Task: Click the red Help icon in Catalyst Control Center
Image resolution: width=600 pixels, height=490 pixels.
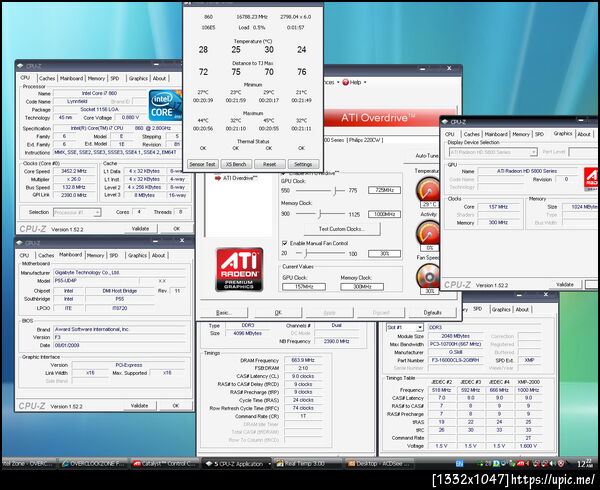Action: (x=346, y=82)
